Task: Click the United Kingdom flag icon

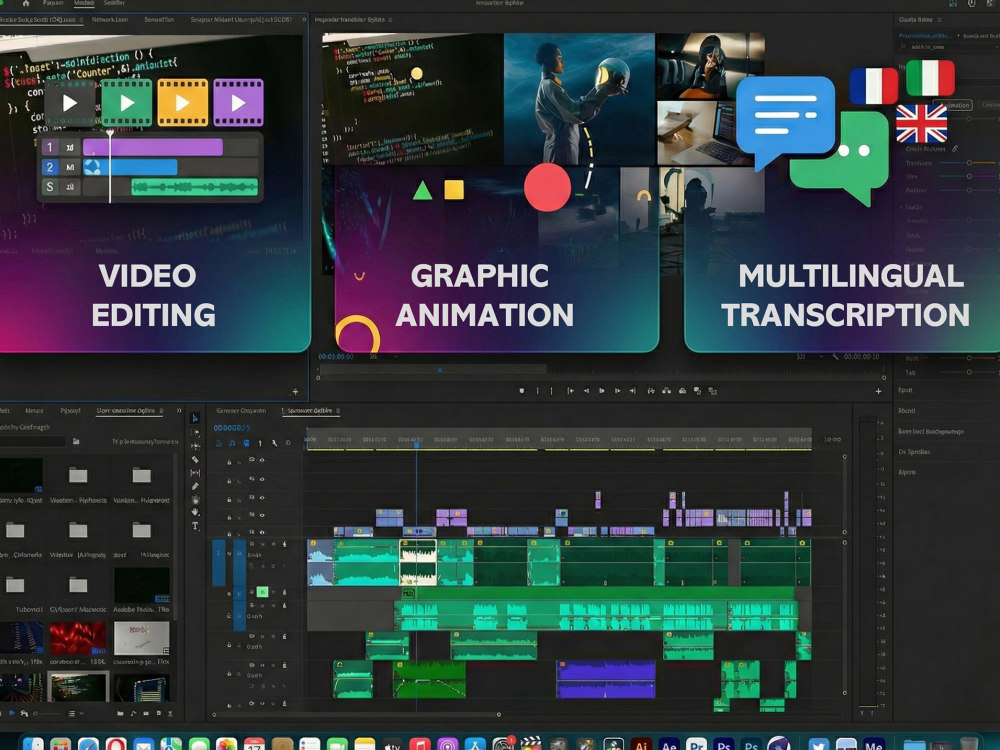Action: [922, 124]
